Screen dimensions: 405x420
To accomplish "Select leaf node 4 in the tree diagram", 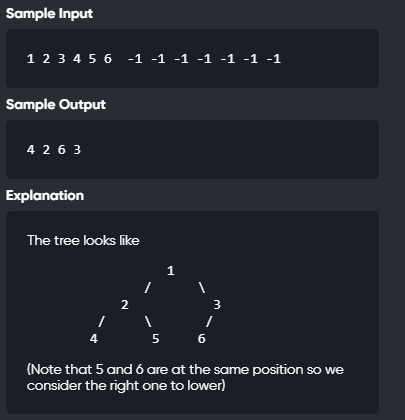I will (x=94, y=339).
